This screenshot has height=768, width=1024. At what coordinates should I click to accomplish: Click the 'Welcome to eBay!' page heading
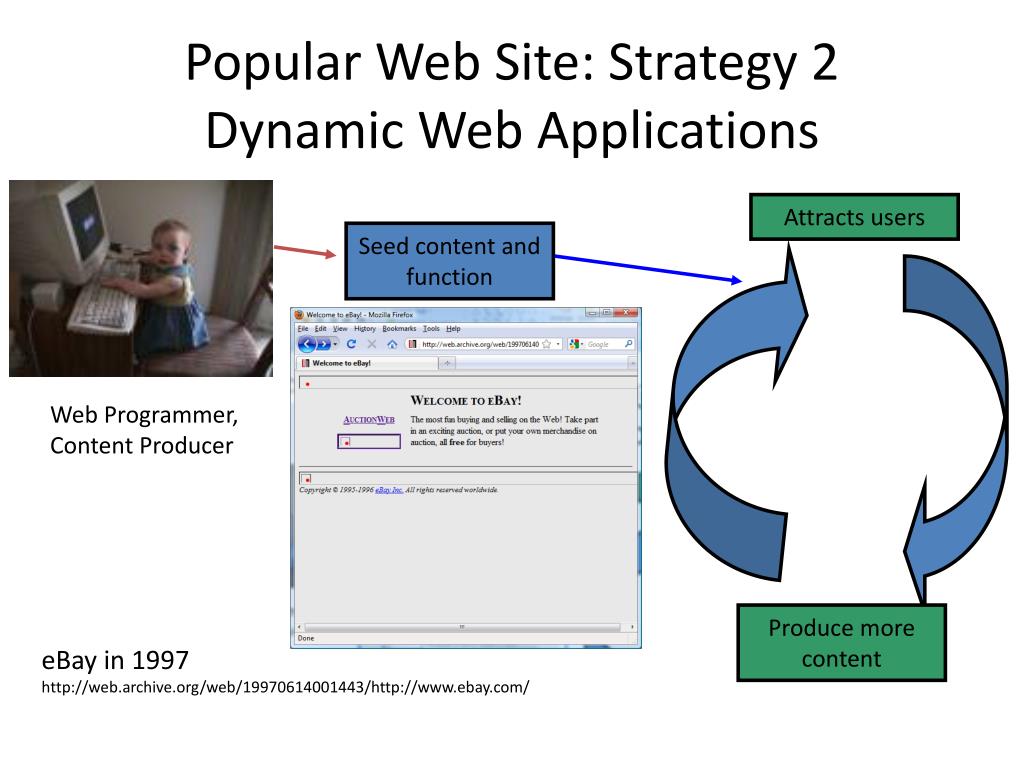[x=466, y=400]
